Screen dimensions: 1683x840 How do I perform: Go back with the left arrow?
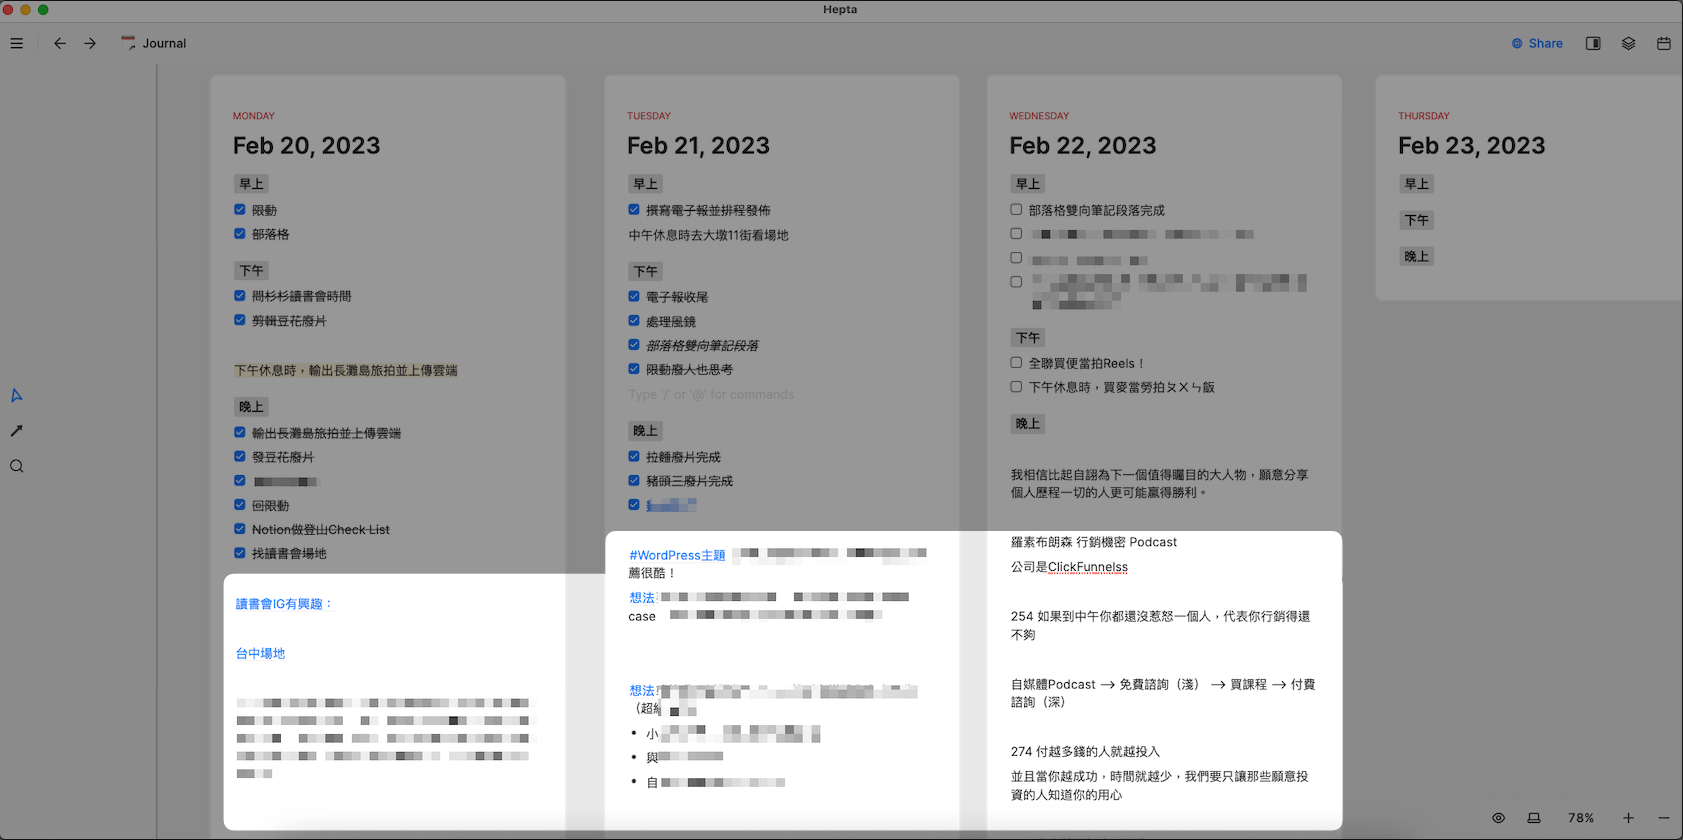(x=60, y=43)
